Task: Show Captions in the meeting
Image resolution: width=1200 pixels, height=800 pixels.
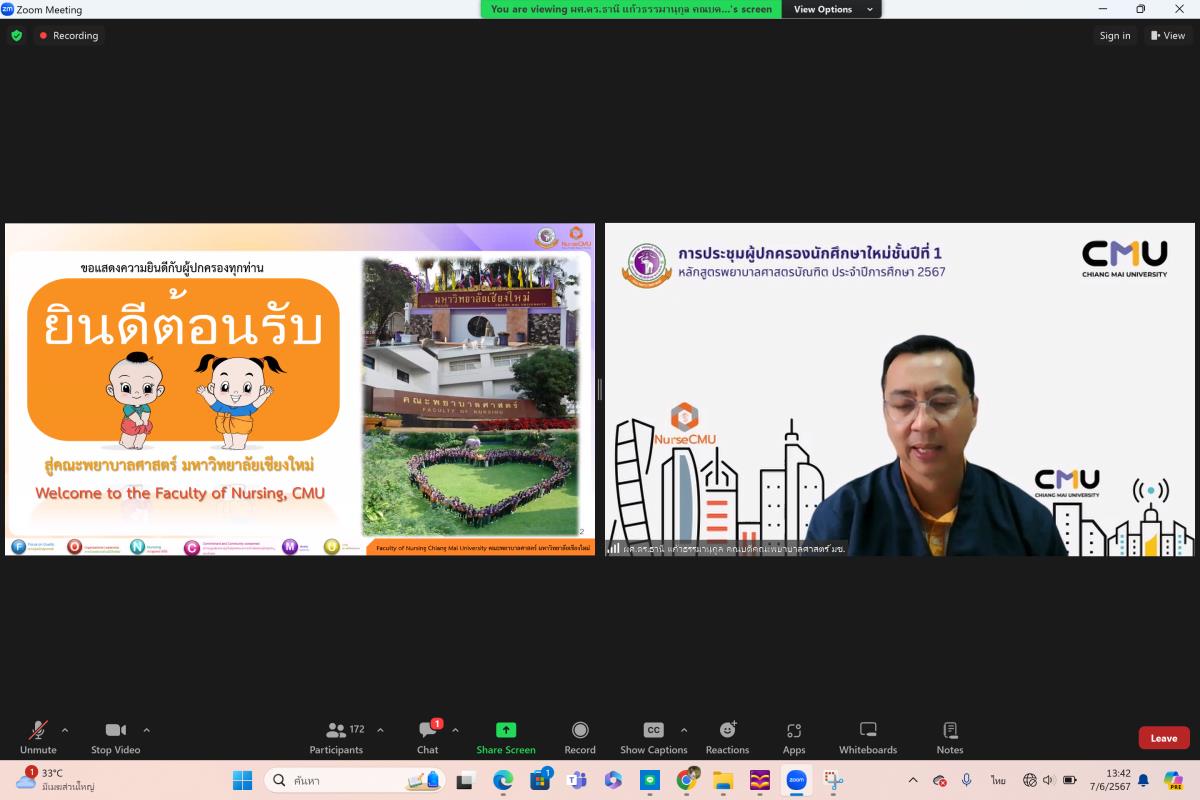Action: [x=654, y=738]
